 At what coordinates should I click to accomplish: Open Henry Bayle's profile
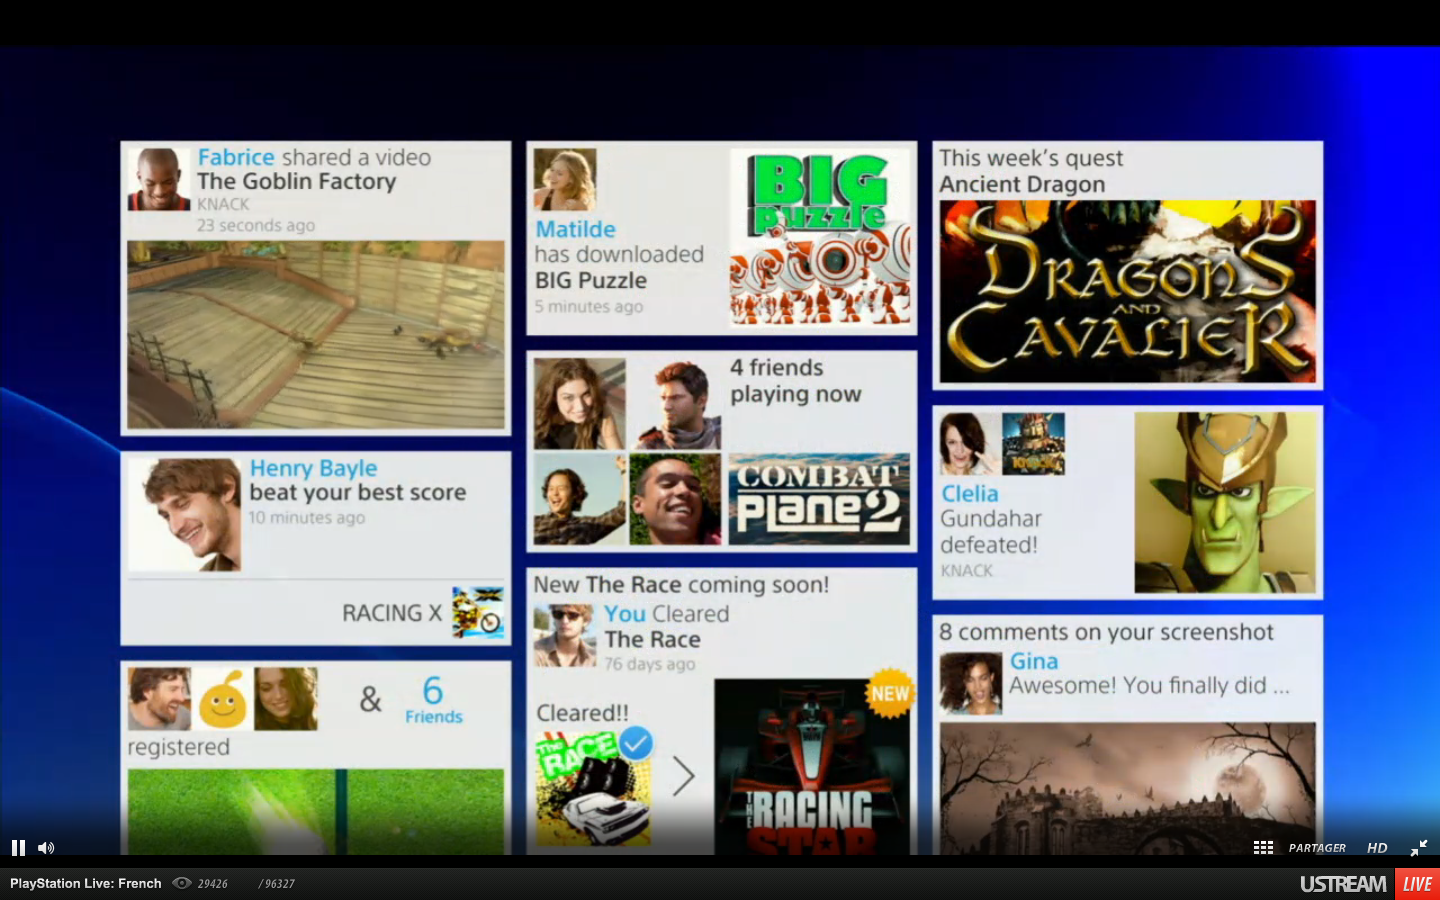[x=312, y=468]
